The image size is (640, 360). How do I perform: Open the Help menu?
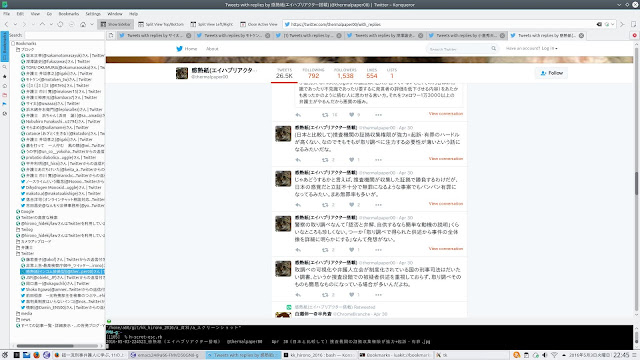[133, 14]
